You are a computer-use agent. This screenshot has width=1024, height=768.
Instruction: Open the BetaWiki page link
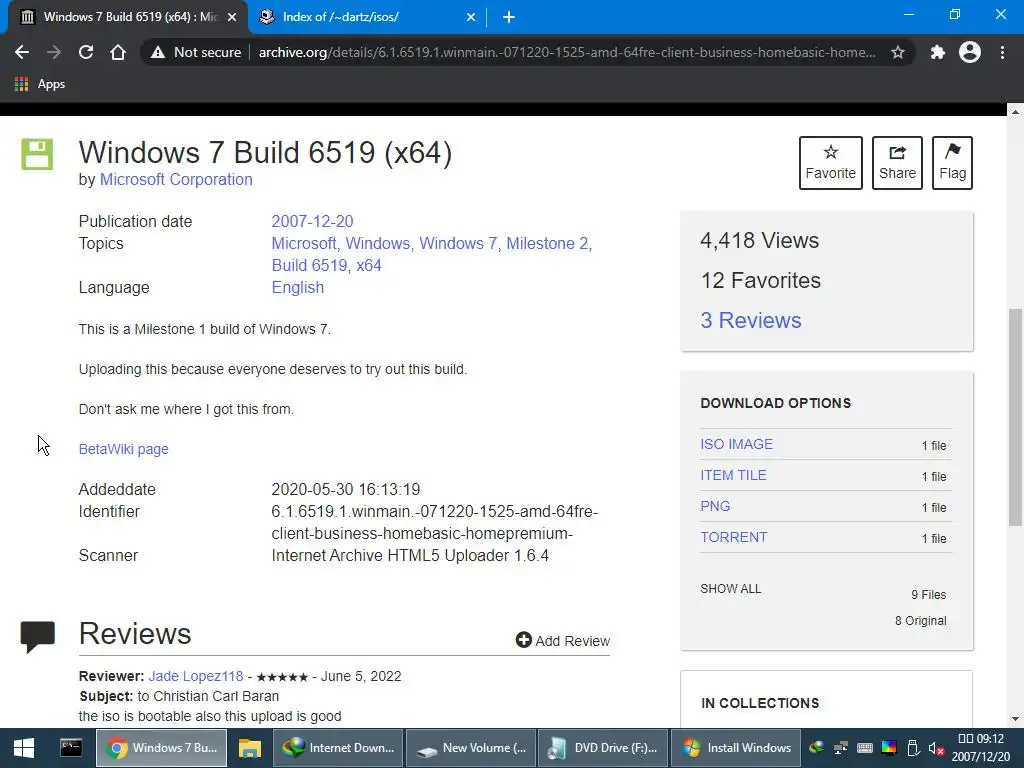point(123,449)
